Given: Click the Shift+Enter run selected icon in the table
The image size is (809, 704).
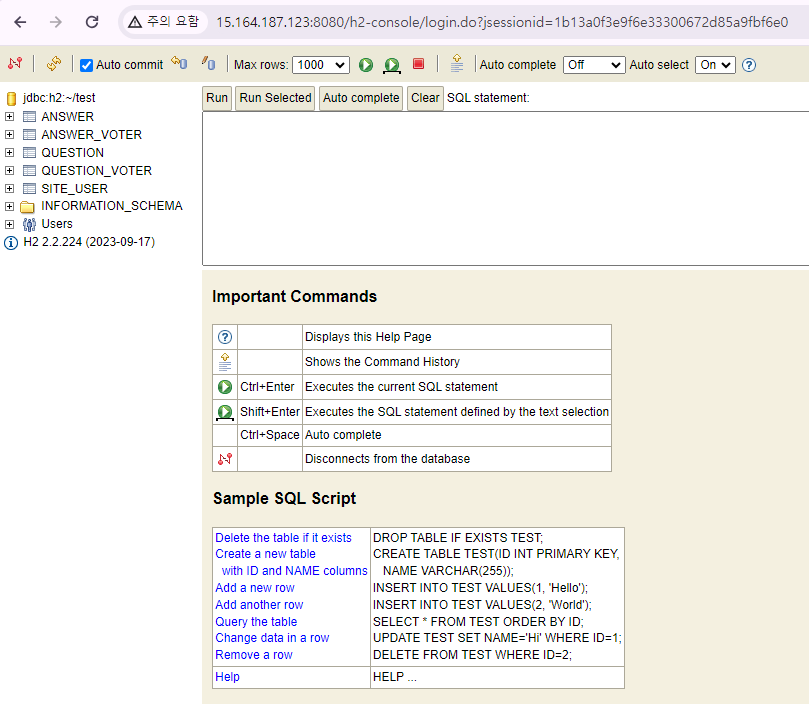Looking at the screenshot, I should (x=224, y=412).
